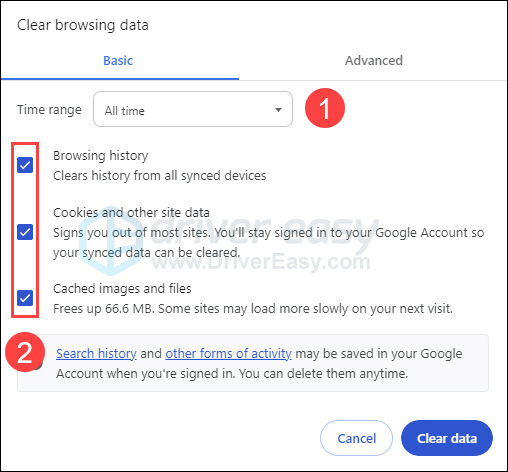Screen dimensions: 508x472
Task: Click the red number 1 annotation badge
Action: [x=325, y=108]
